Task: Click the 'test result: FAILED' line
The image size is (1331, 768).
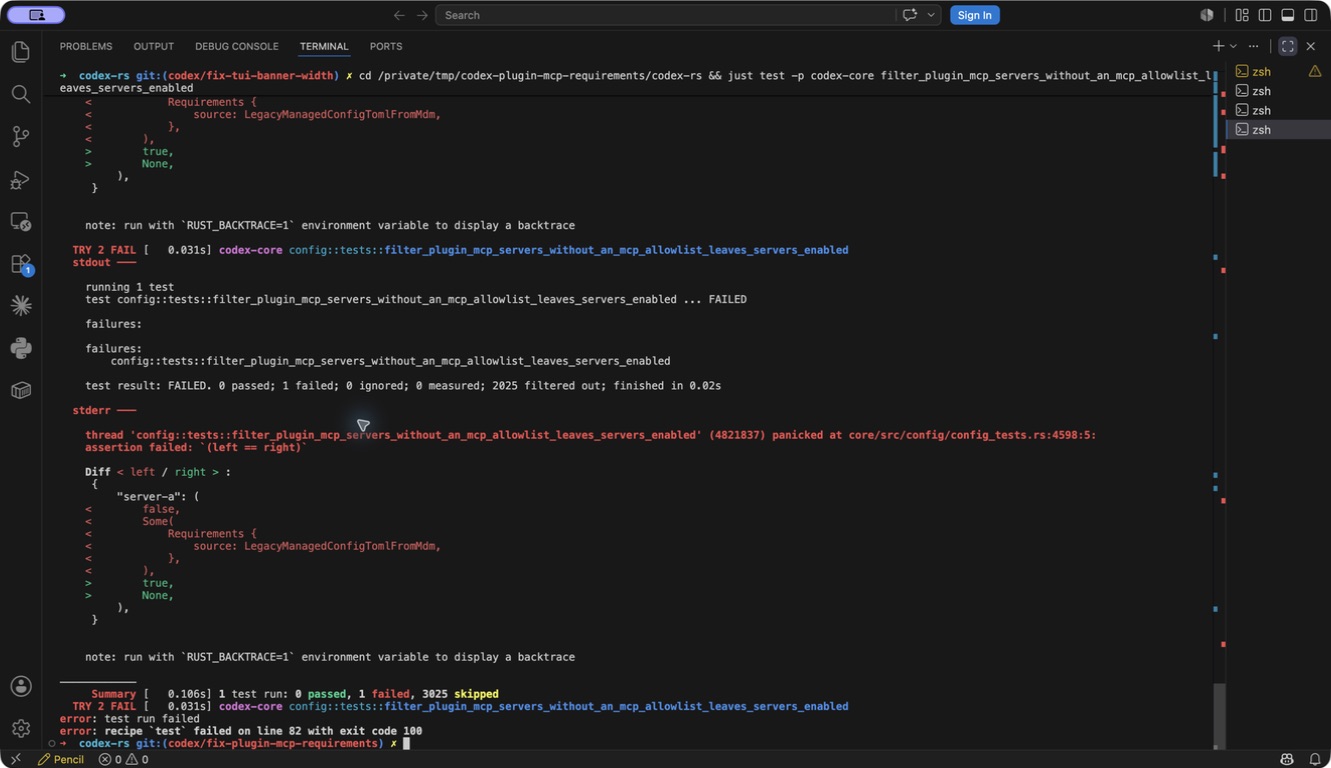Action: coord(403,385)
